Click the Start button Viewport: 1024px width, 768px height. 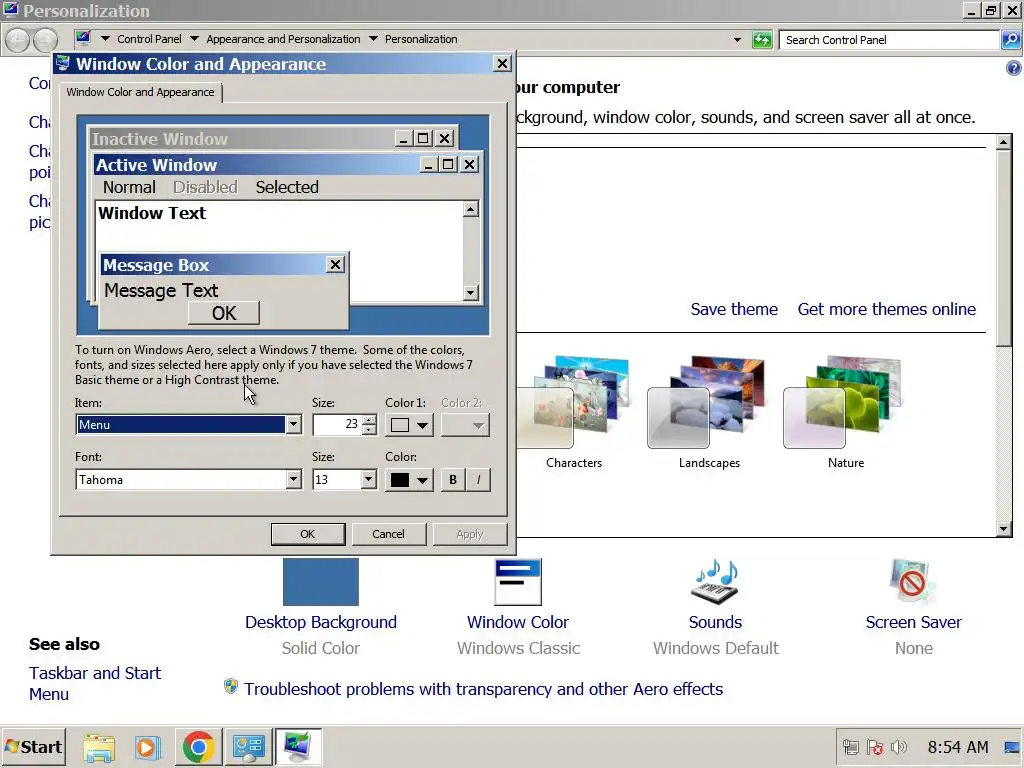[33, 746]
